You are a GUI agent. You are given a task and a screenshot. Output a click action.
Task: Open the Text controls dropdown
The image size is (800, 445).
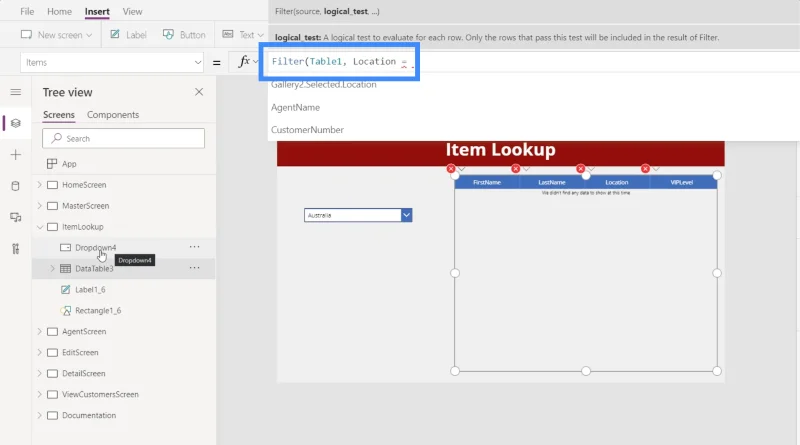pyautogui.click(x=243, y=35)
